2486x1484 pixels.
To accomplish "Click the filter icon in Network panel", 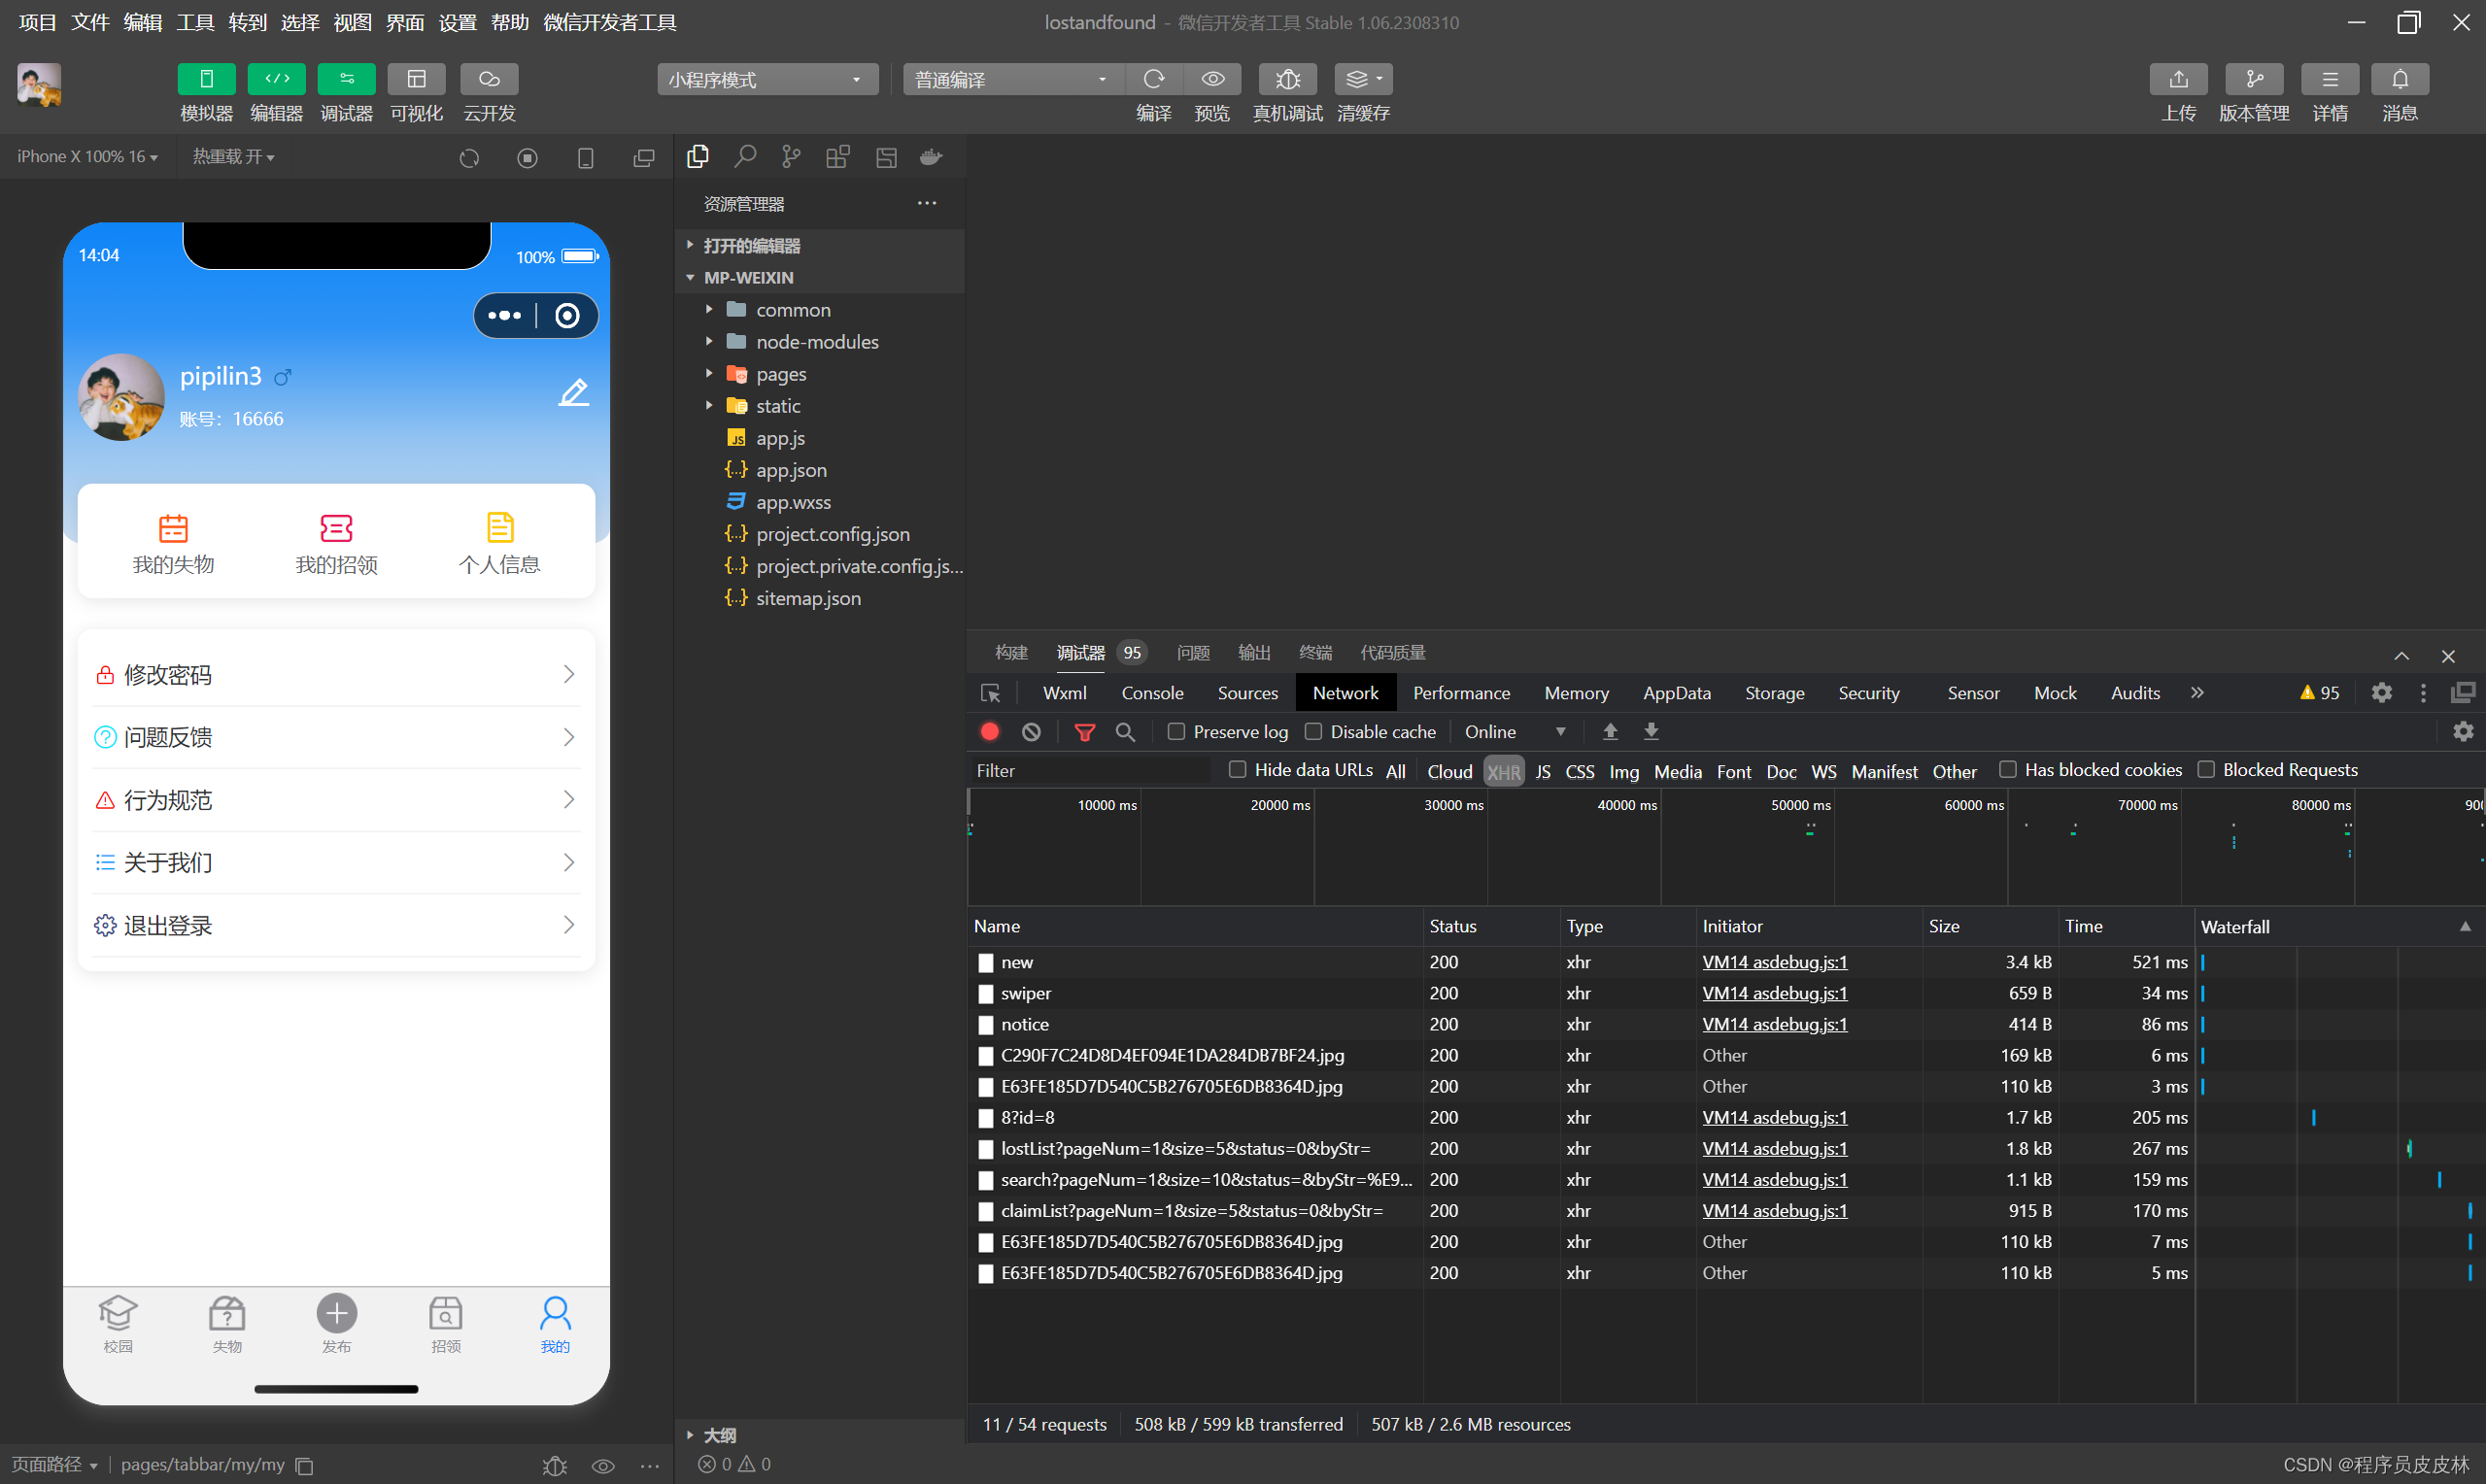I will pos(1081,729).
